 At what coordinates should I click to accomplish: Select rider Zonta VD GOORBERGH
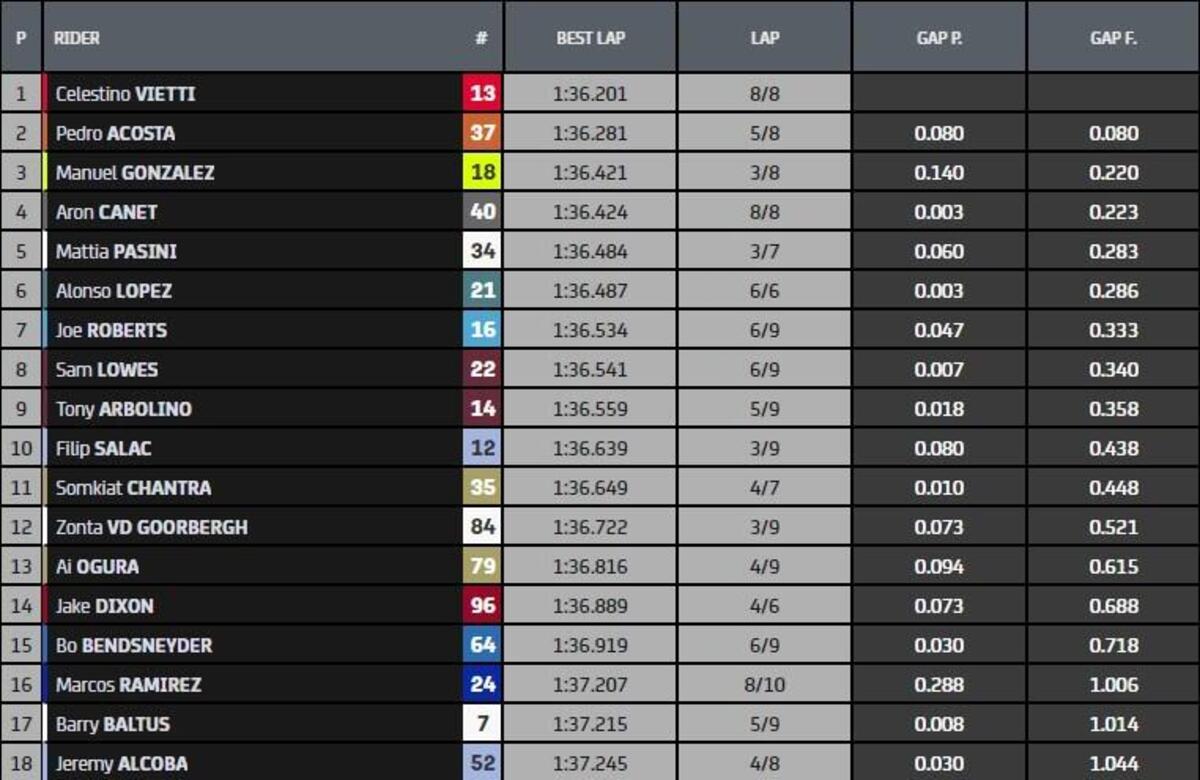pos(151,527)
